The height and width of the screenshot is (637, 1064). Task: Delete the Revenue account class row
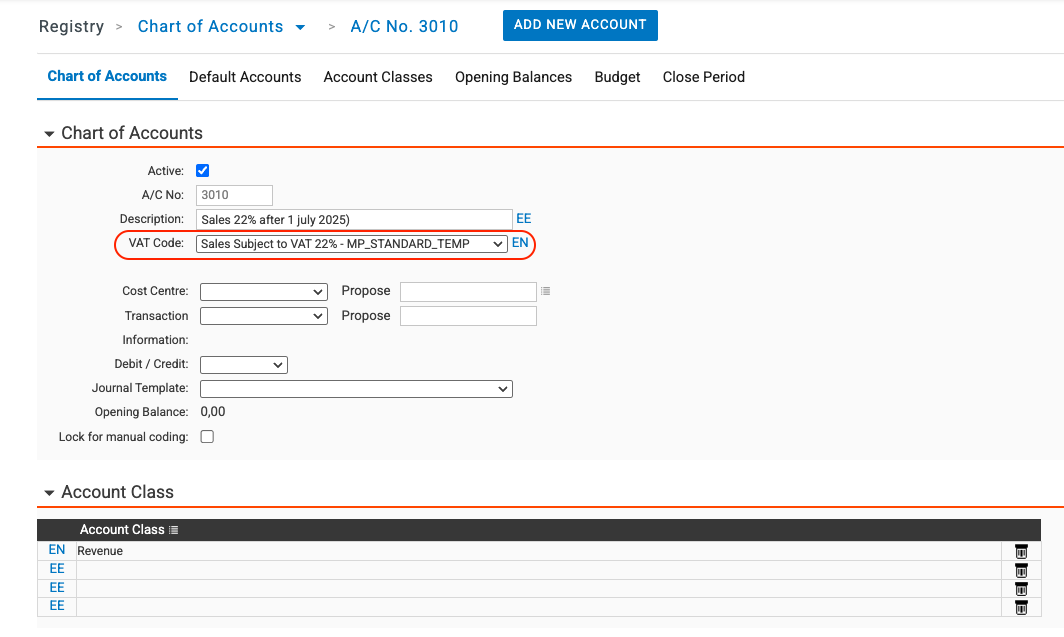(x=1021, y=551)
